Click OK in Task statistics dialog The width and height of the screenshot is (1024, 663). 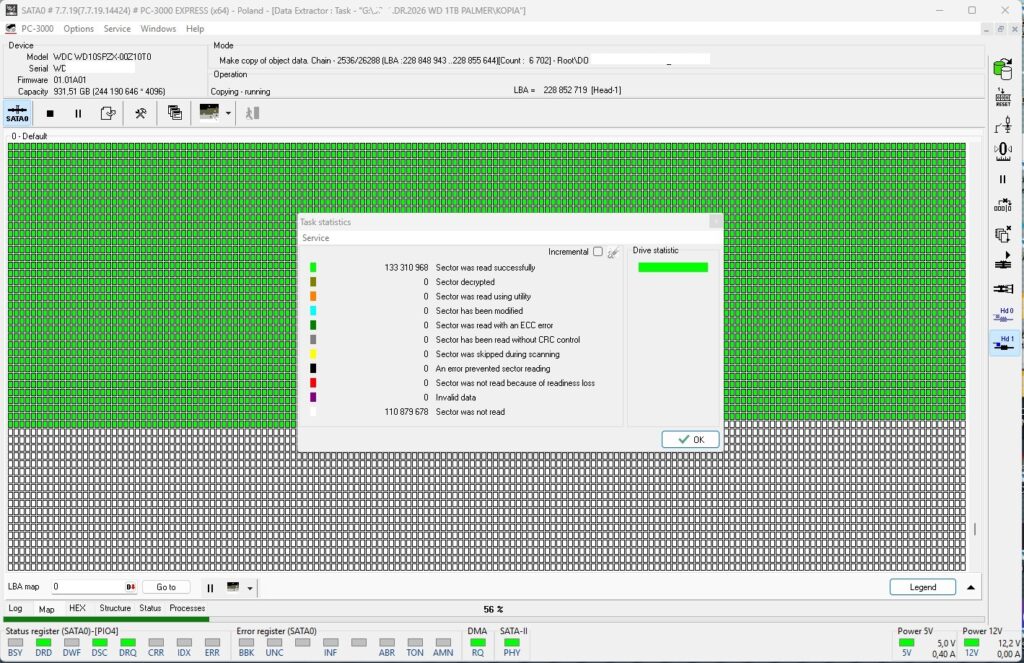click(690, 440)
